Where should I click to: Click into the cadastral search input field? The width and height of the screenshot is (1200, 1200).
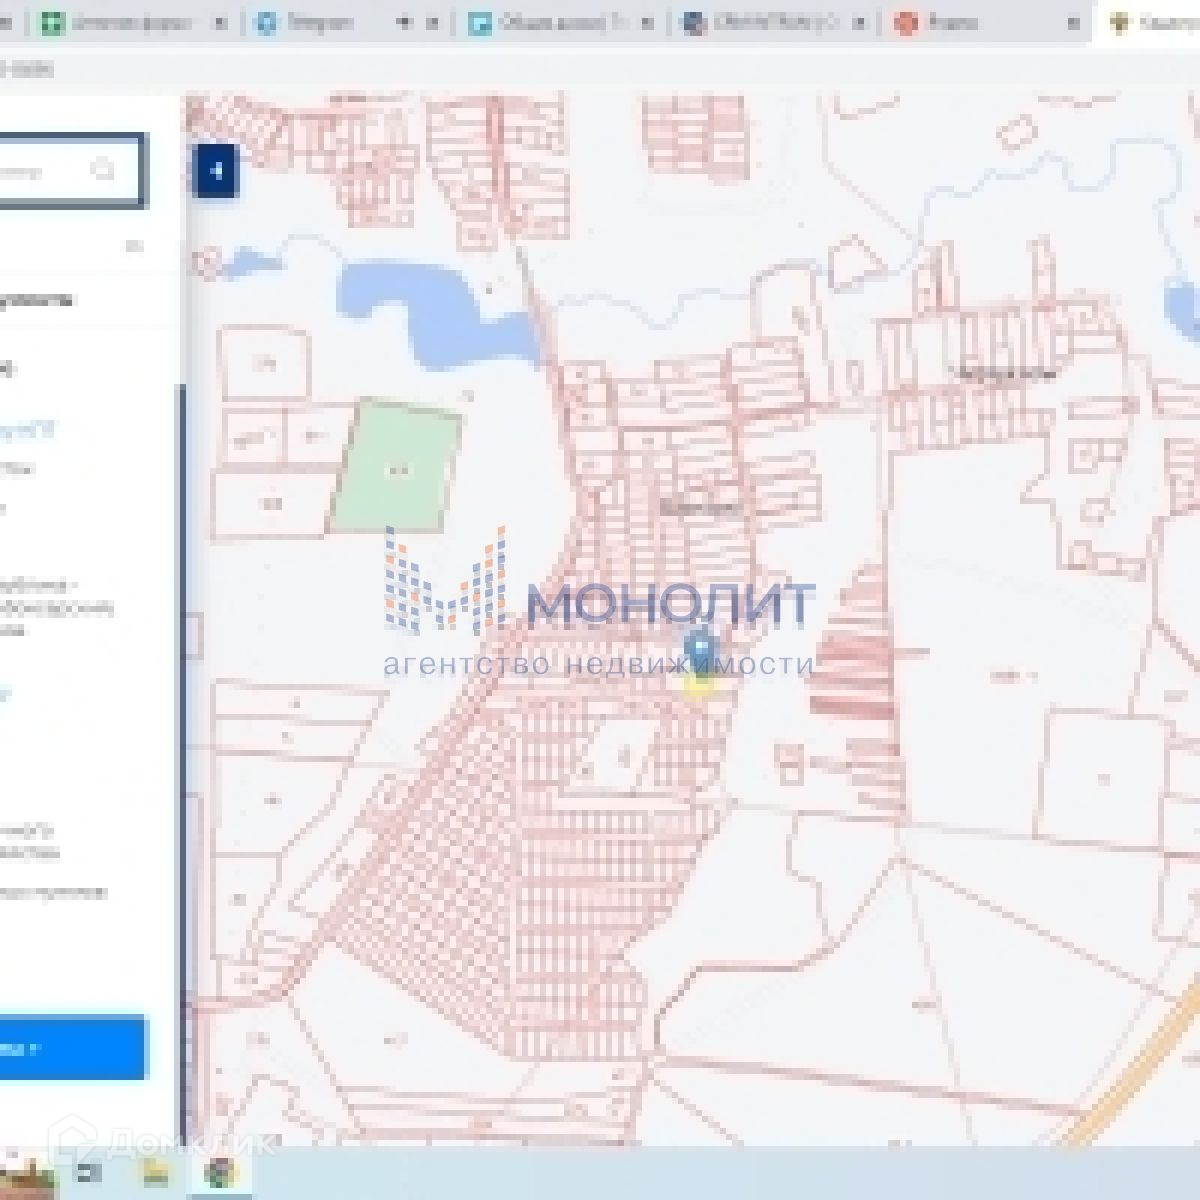40,172
